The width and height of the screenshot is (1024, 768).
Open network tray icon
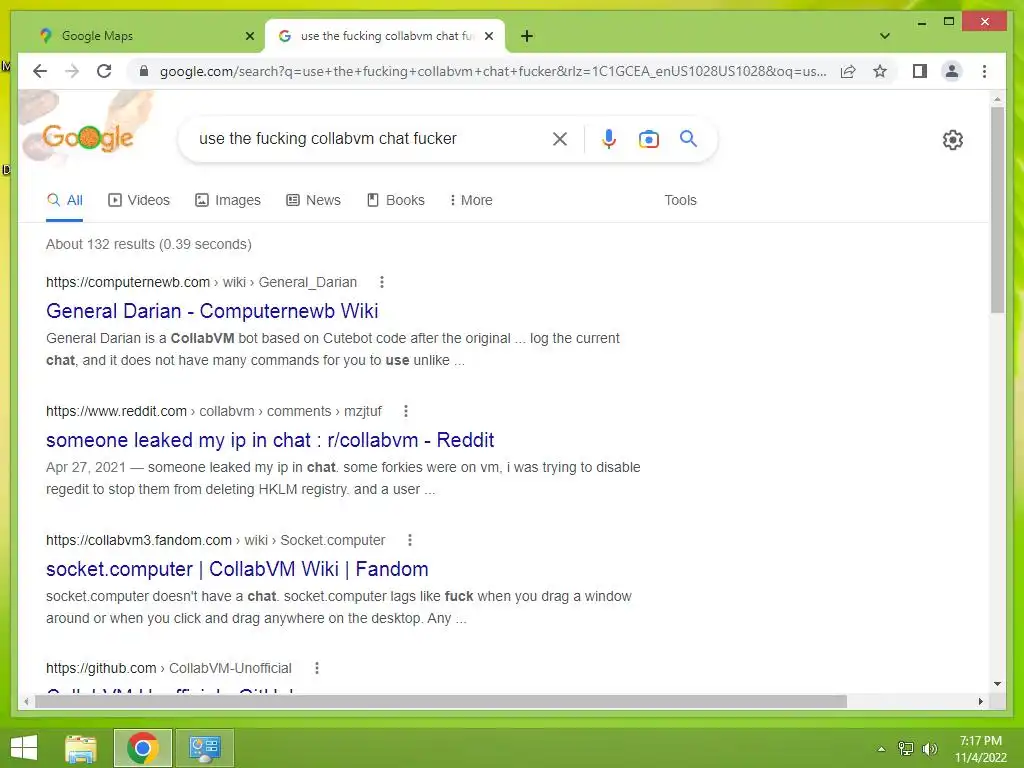point(905,748)
